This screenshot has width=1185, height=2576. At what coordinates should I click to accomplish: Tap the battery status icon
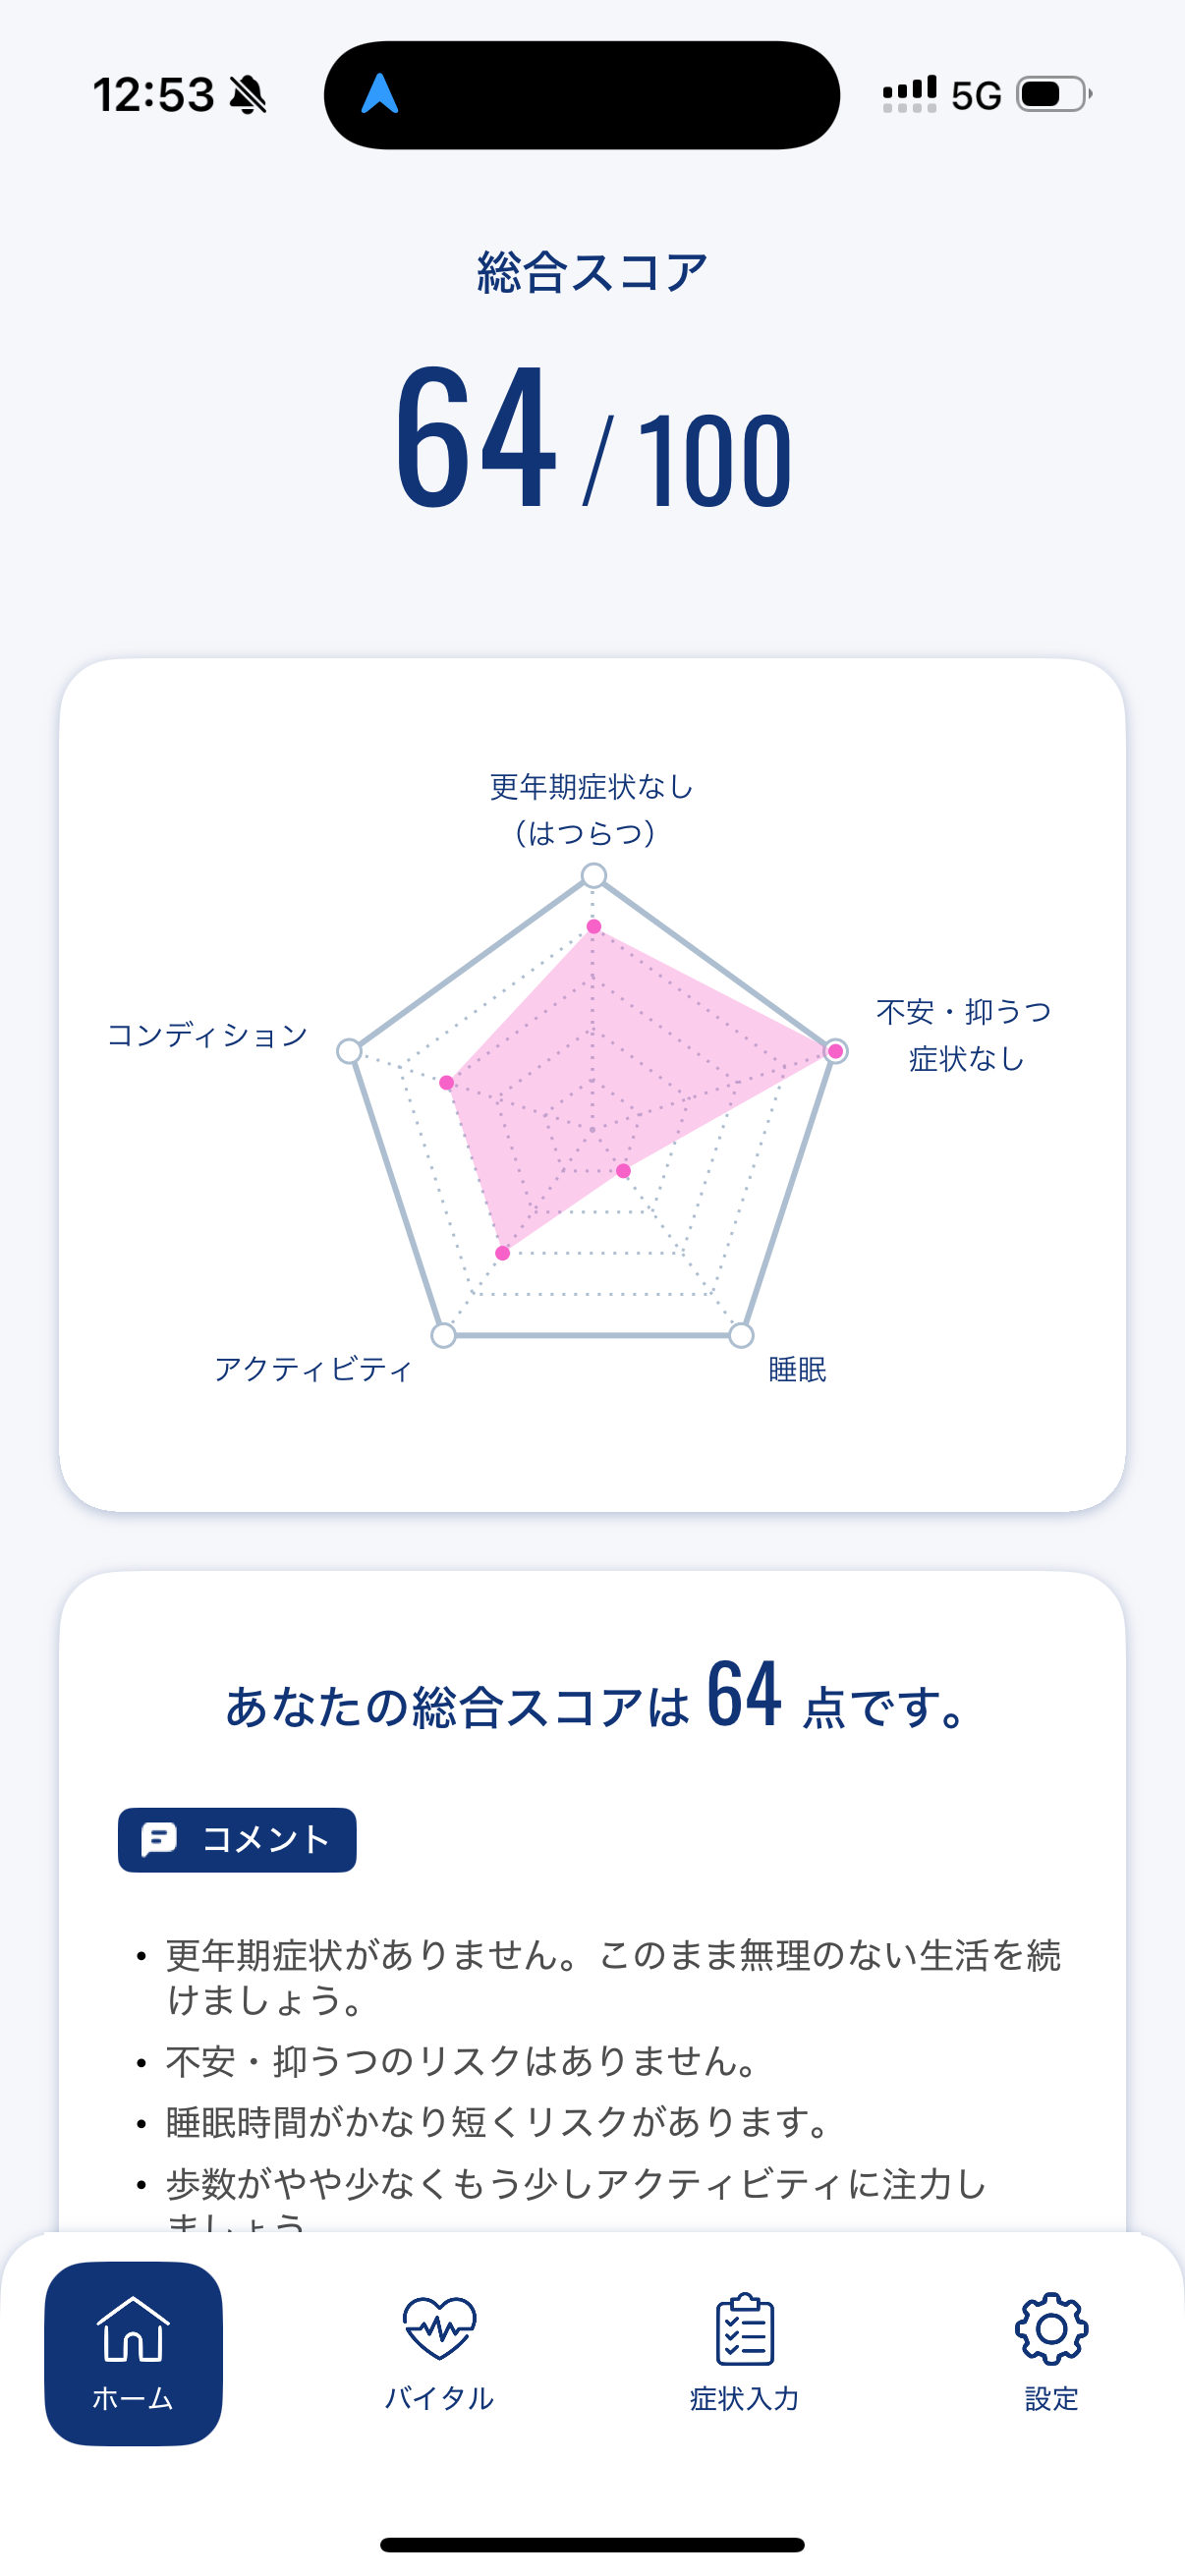1053,95
